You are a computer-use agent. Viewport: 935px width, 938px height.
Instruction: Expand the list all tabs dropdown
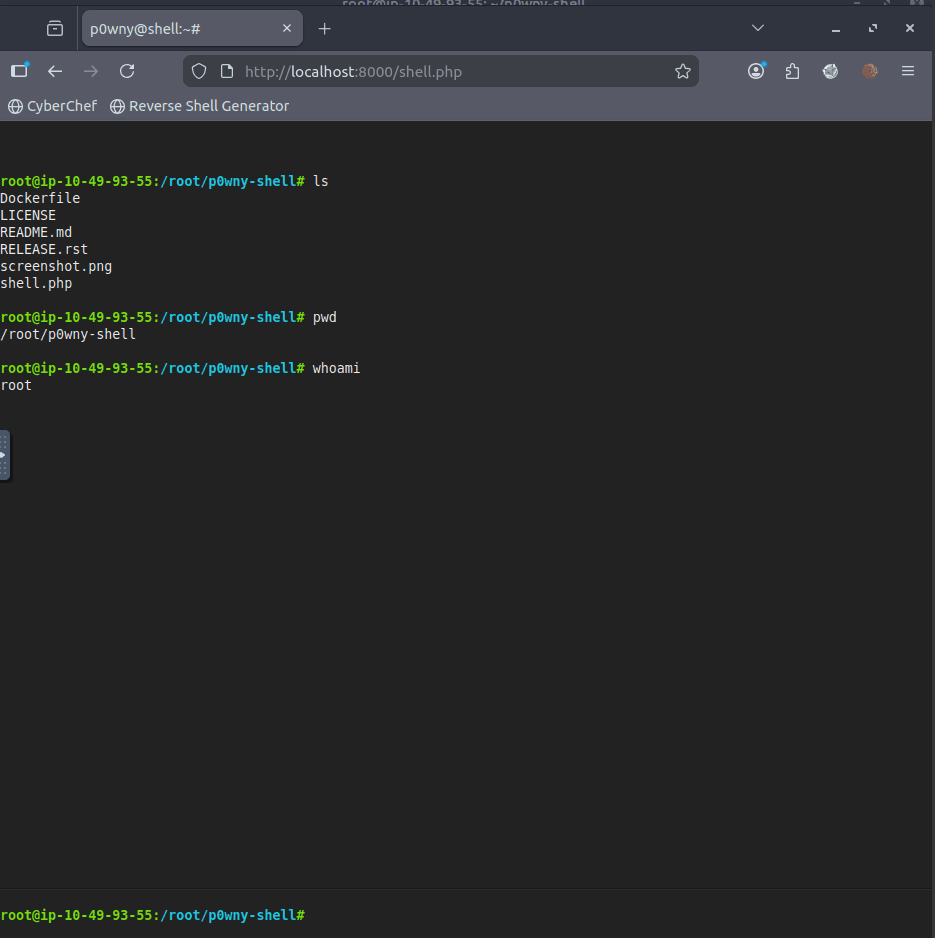(758, 29)
